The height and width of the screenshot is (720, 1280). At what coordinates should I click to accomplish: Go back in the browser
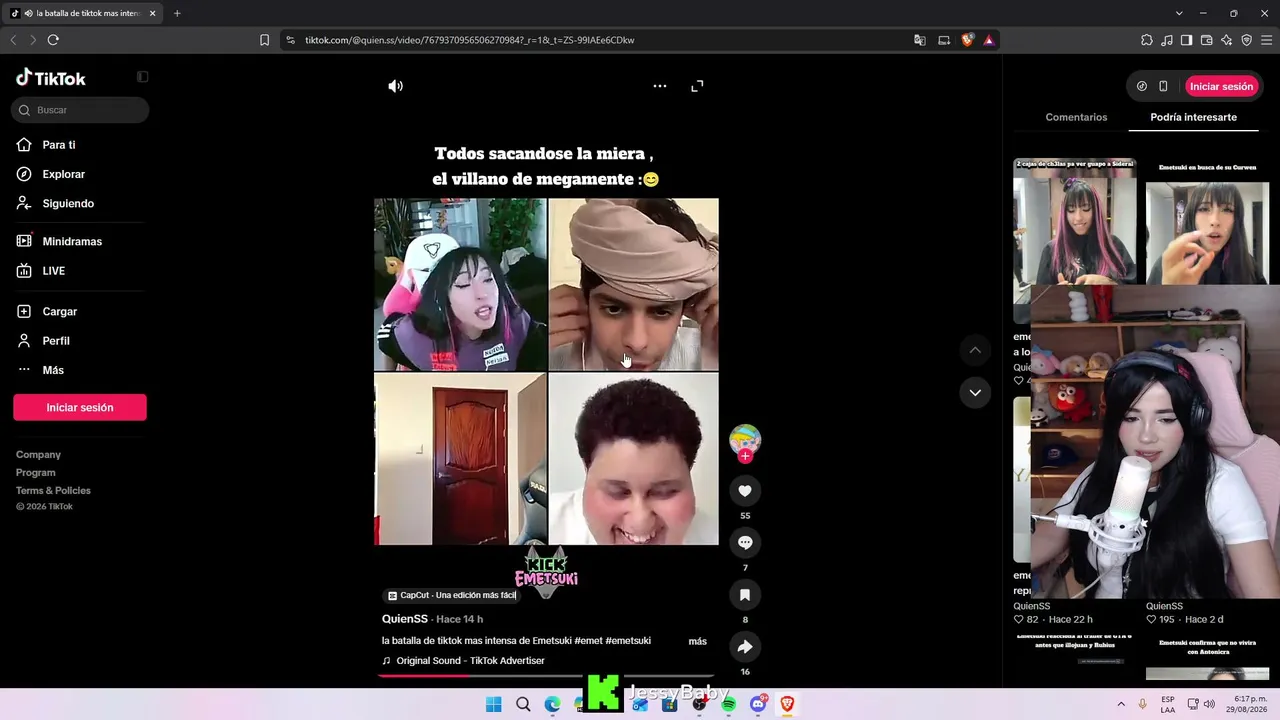pos(13,40)
